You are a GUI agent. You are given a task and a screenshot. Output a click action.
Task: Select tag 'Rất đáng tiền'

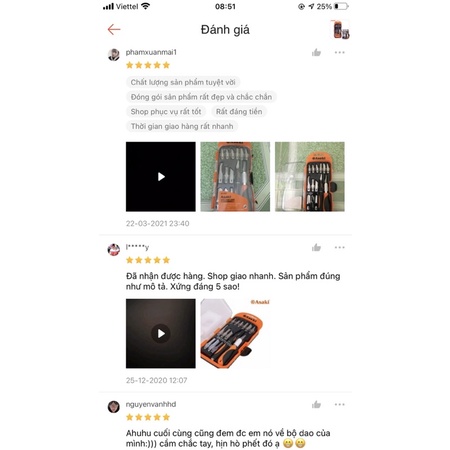point(239,111)
